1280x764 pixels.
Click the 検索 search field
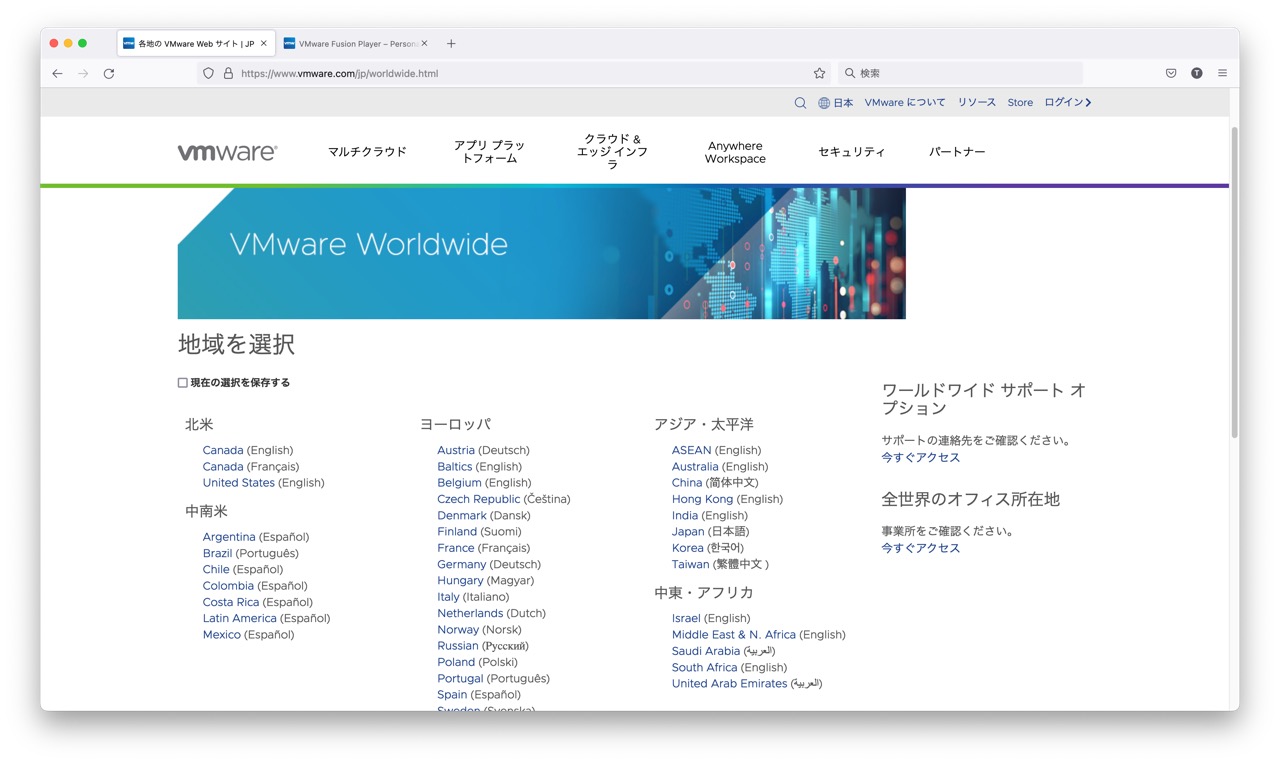(x=960, y=73)
